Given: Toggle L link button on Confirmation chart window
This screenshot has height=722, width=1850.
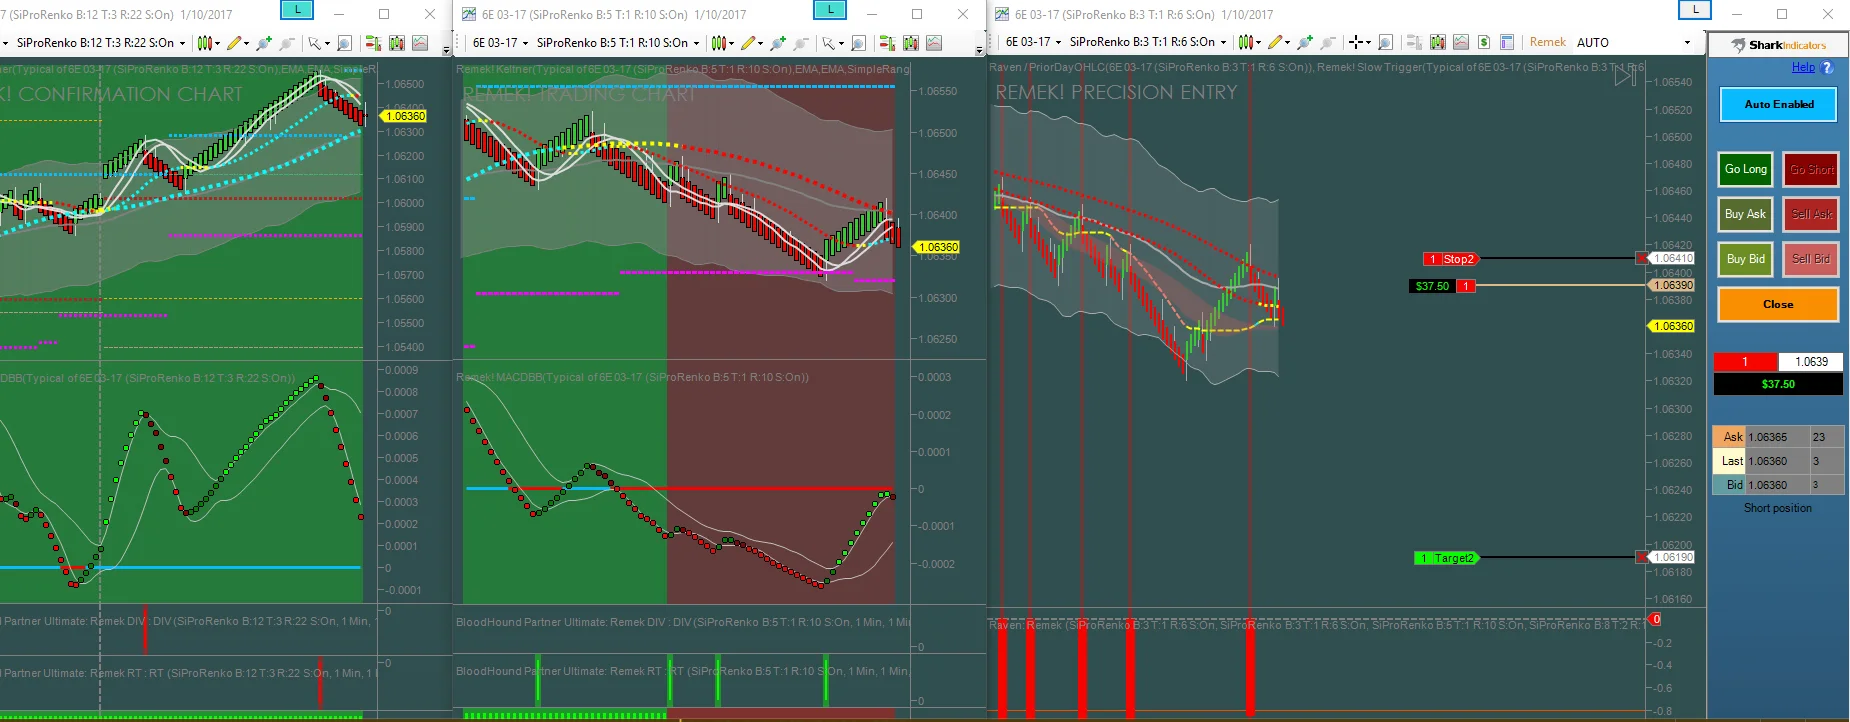Looking at the screenshot, I should (297, 10).
